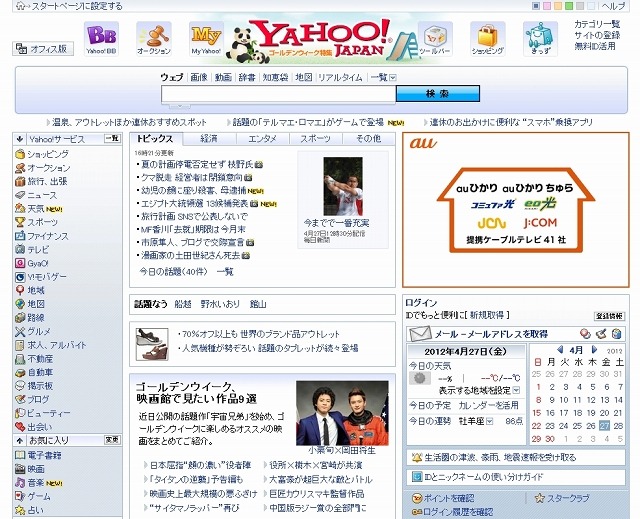640x519 pixels.
Task: Select the pink theme color swatch
Action: tap(547, 6)
